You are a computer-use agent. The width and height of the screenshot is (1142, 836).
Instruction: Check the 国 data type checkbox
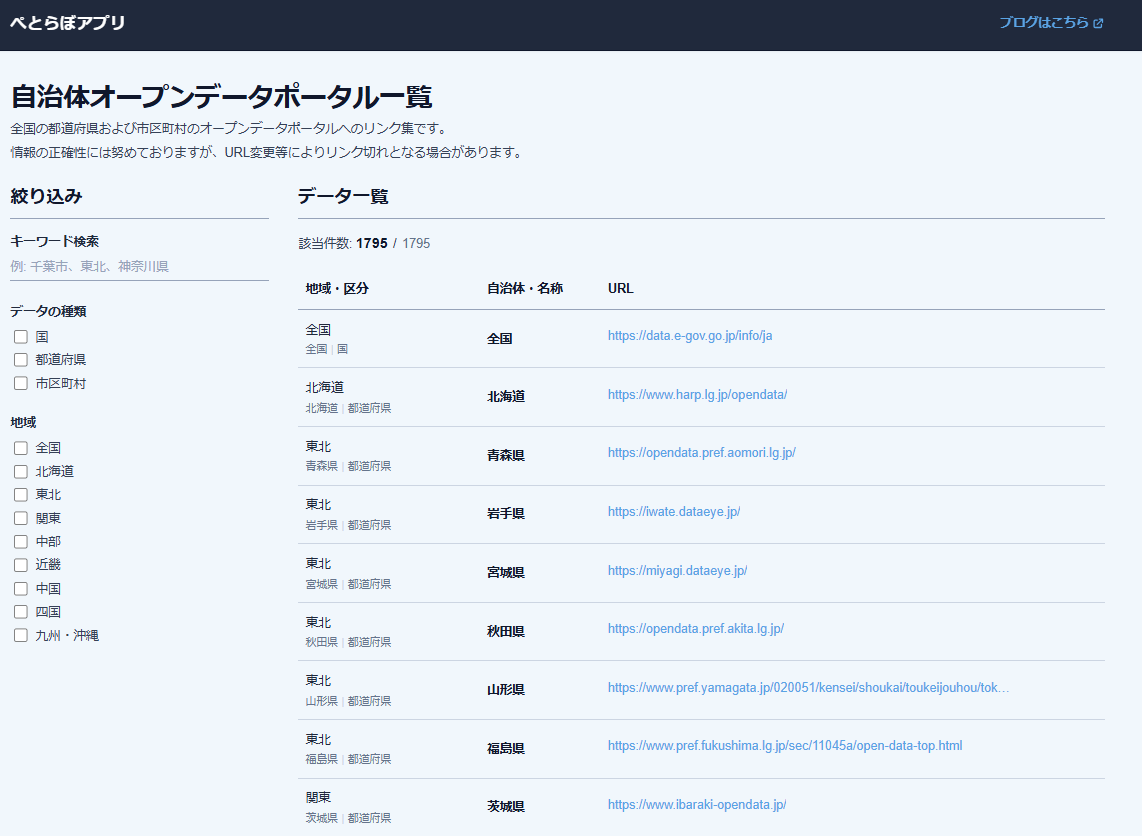(21, 336)
